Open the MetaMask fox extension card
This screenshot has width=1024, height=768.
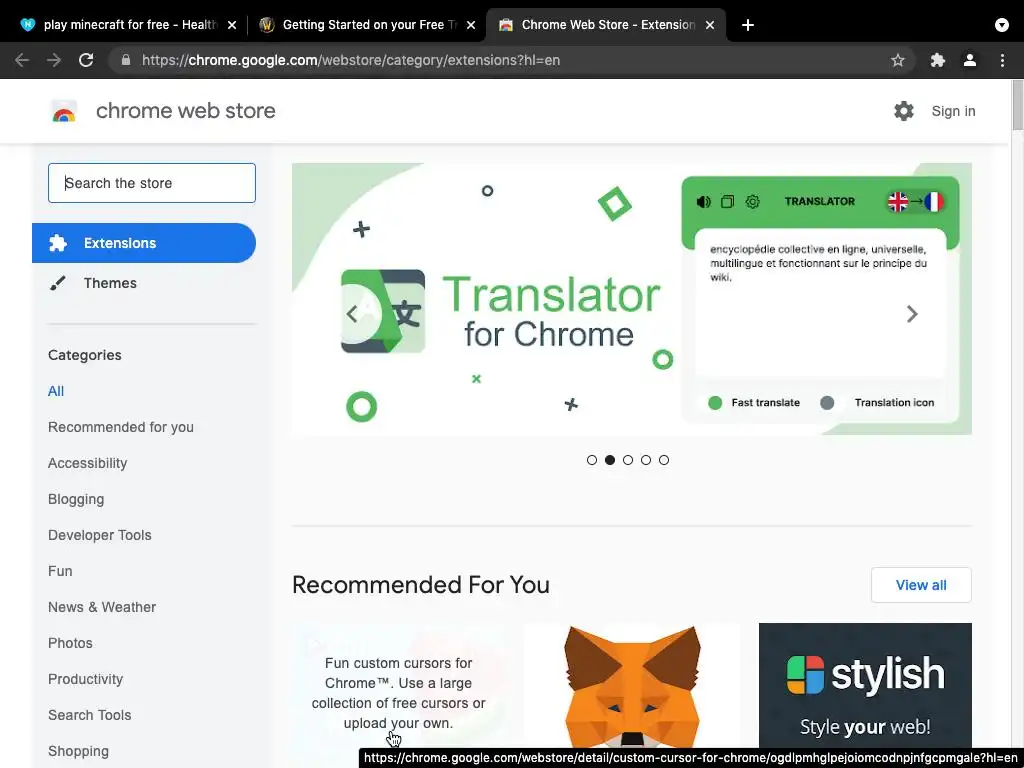coord(632,686)
